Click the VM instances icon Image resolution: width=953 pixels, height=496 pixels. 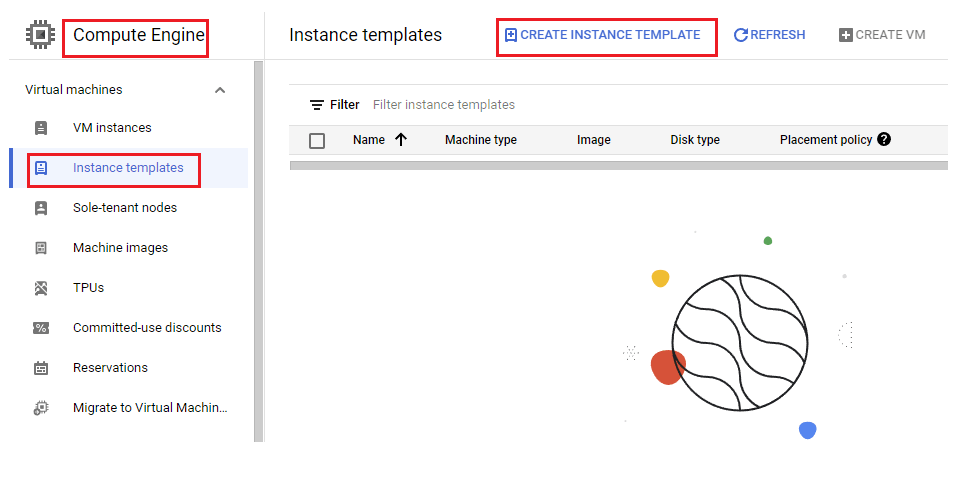(41, 128)
